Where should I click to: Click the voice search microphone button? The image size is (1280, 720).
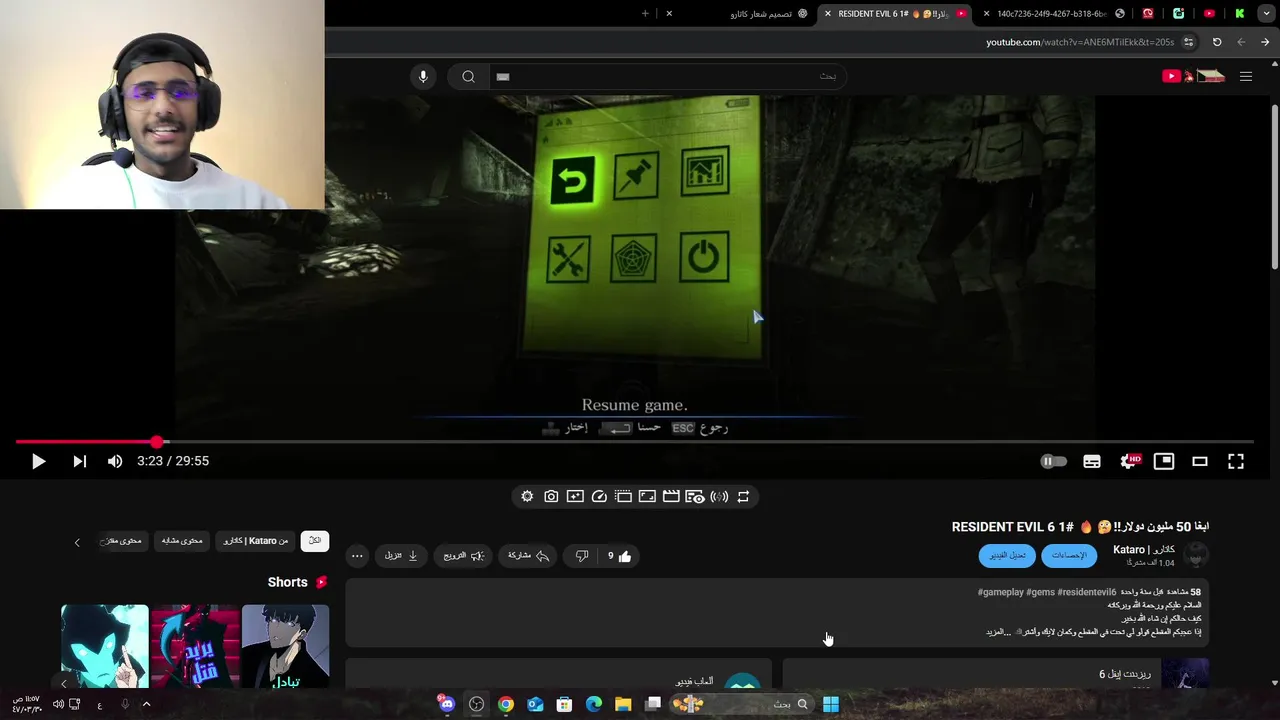click(423, 77)
